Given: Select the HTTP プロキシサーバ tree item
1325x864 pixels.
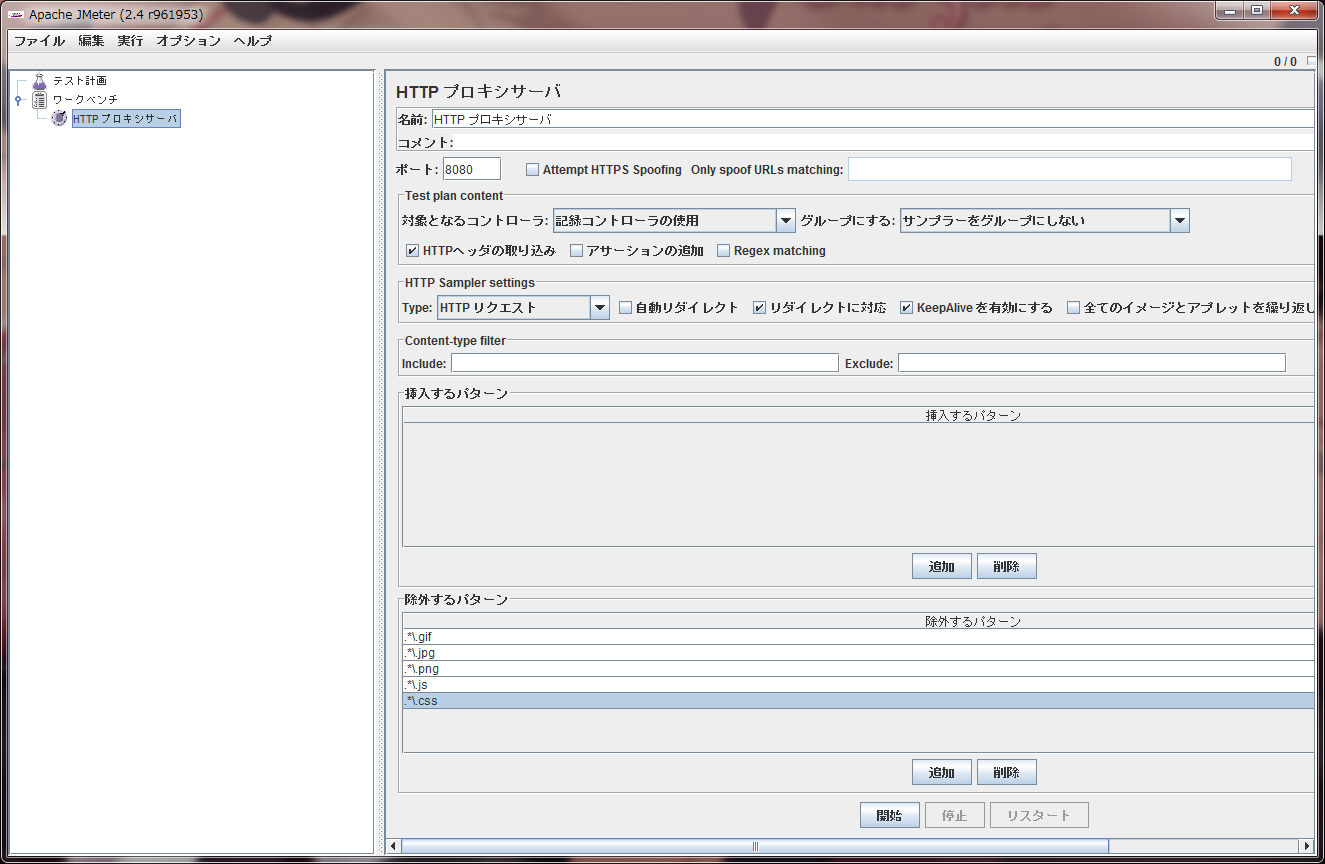Looking at the screenshot, I should click(126, 119).
